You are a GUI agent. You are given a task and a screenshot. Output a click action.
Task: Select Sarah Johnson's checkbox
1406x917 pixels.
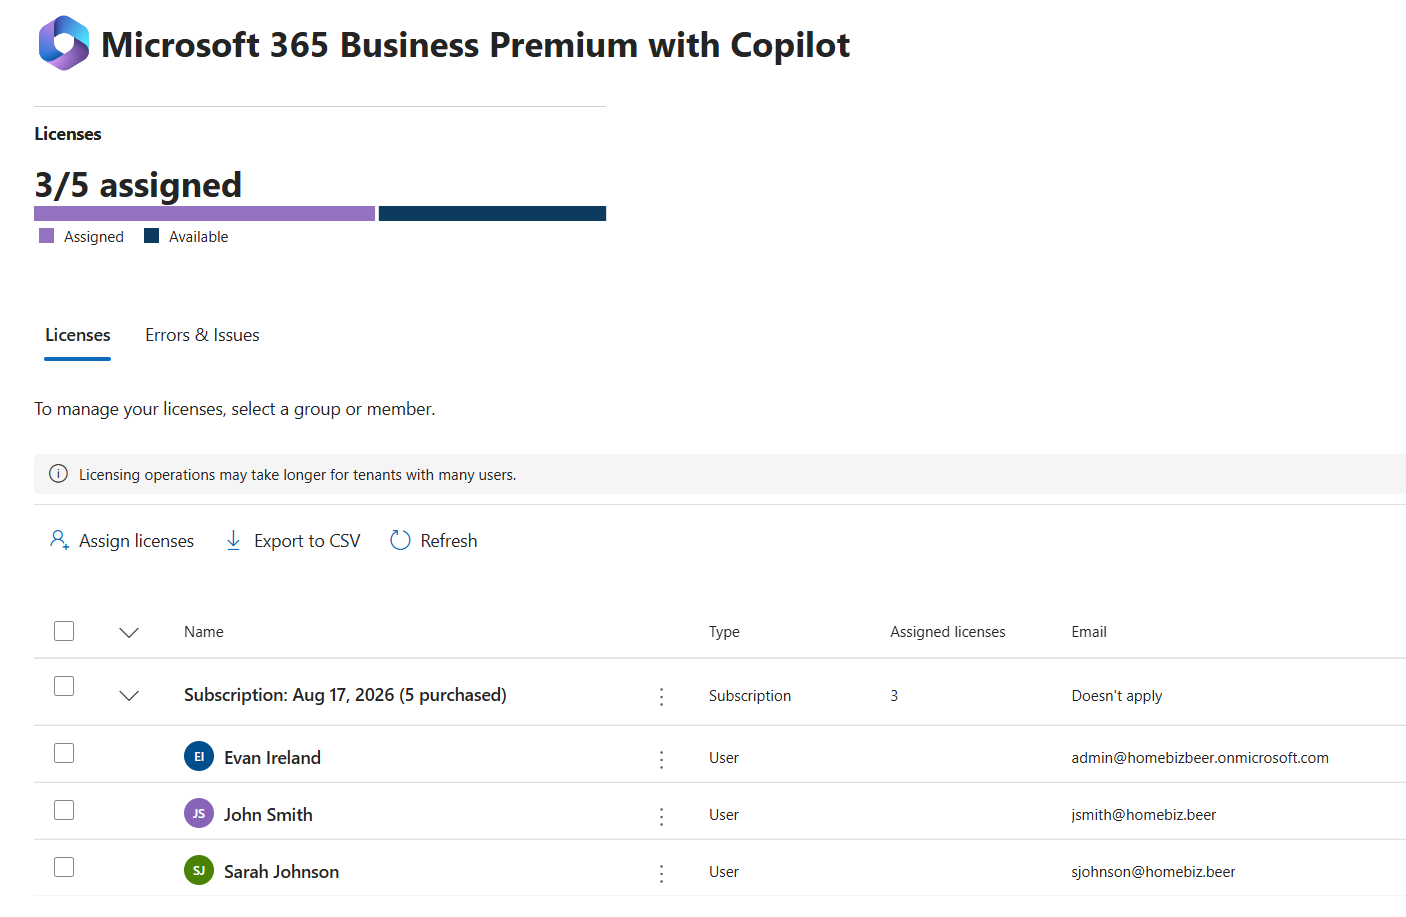click(64, 867)
